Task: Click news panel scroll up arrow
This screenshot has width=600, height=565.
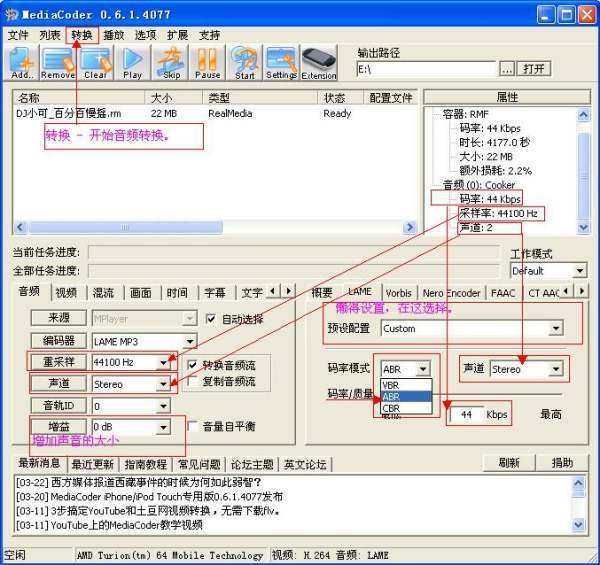Action: (x=578, y=483)
